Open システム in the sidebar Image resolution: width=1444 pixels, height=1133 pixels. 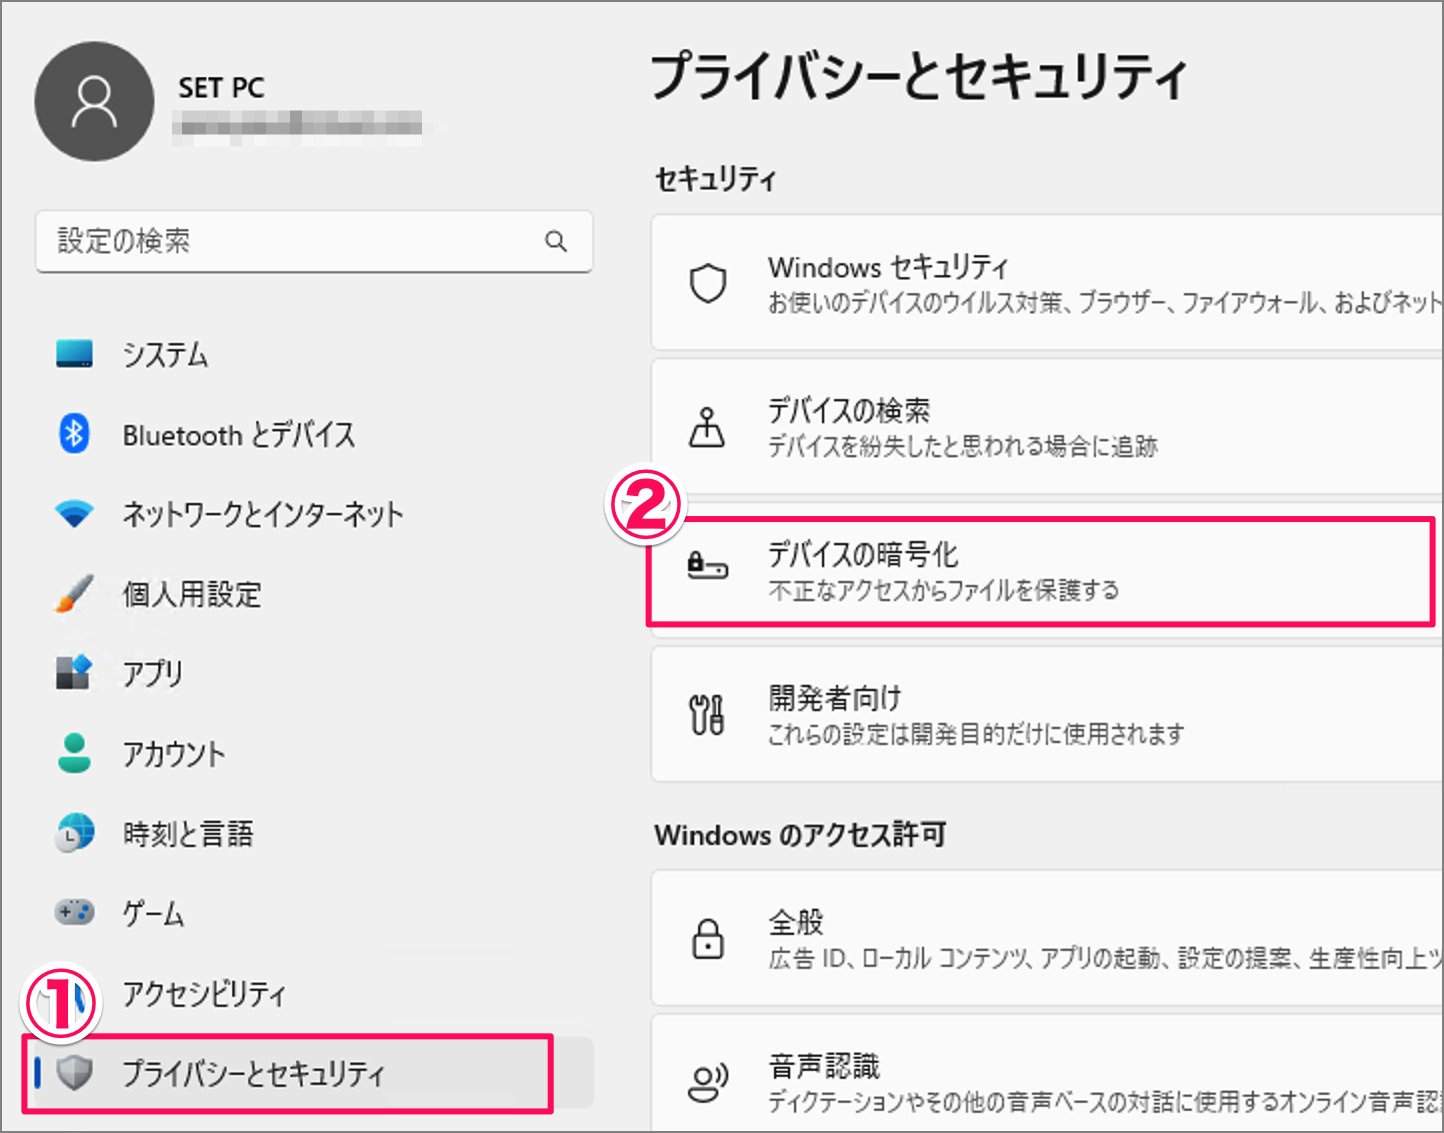[x=165, y=355]
